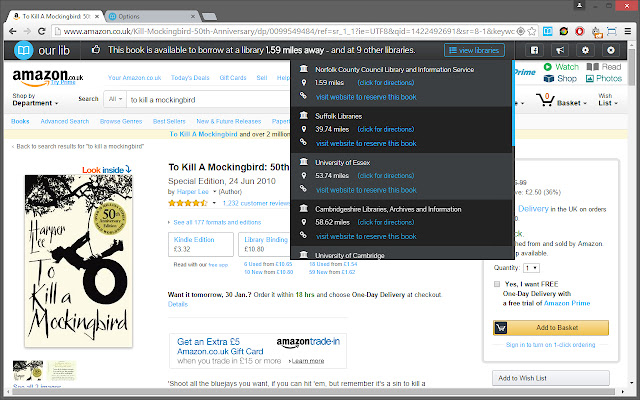
Task: Open the Books navigation item
Action: tap(20, 121)
